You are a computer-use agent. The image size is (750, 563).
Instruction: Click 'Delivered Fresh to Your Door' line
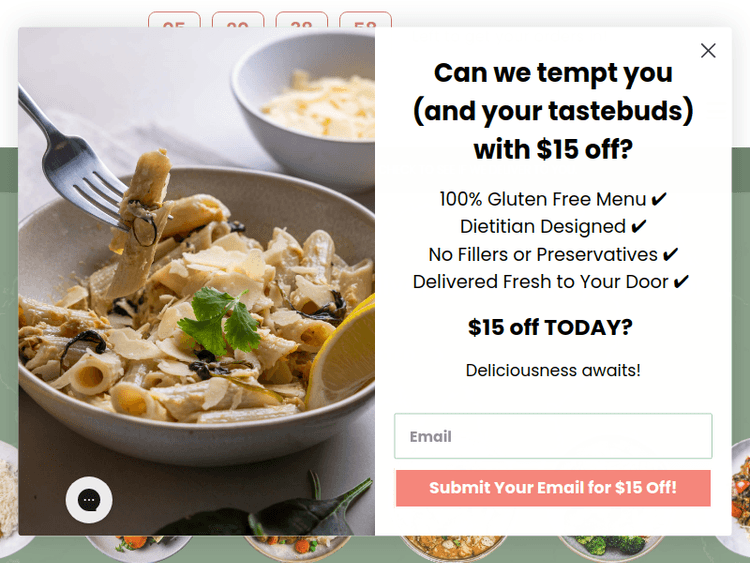point(551,282)
